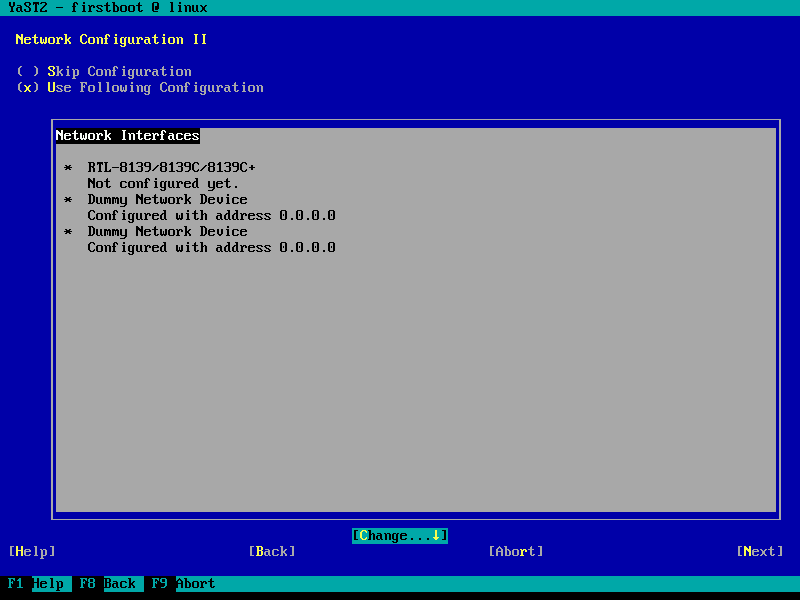Click the F1 Help function key label

coord(36,583)
